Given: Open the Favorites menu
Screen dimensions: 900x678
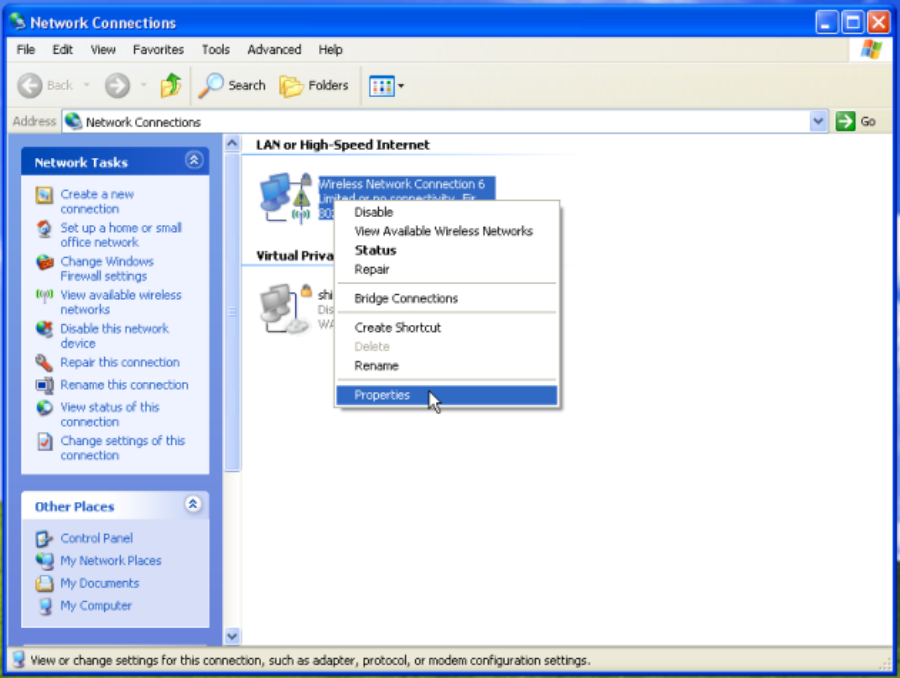Looking at the screenshot, I should click(x=158, y=49).
